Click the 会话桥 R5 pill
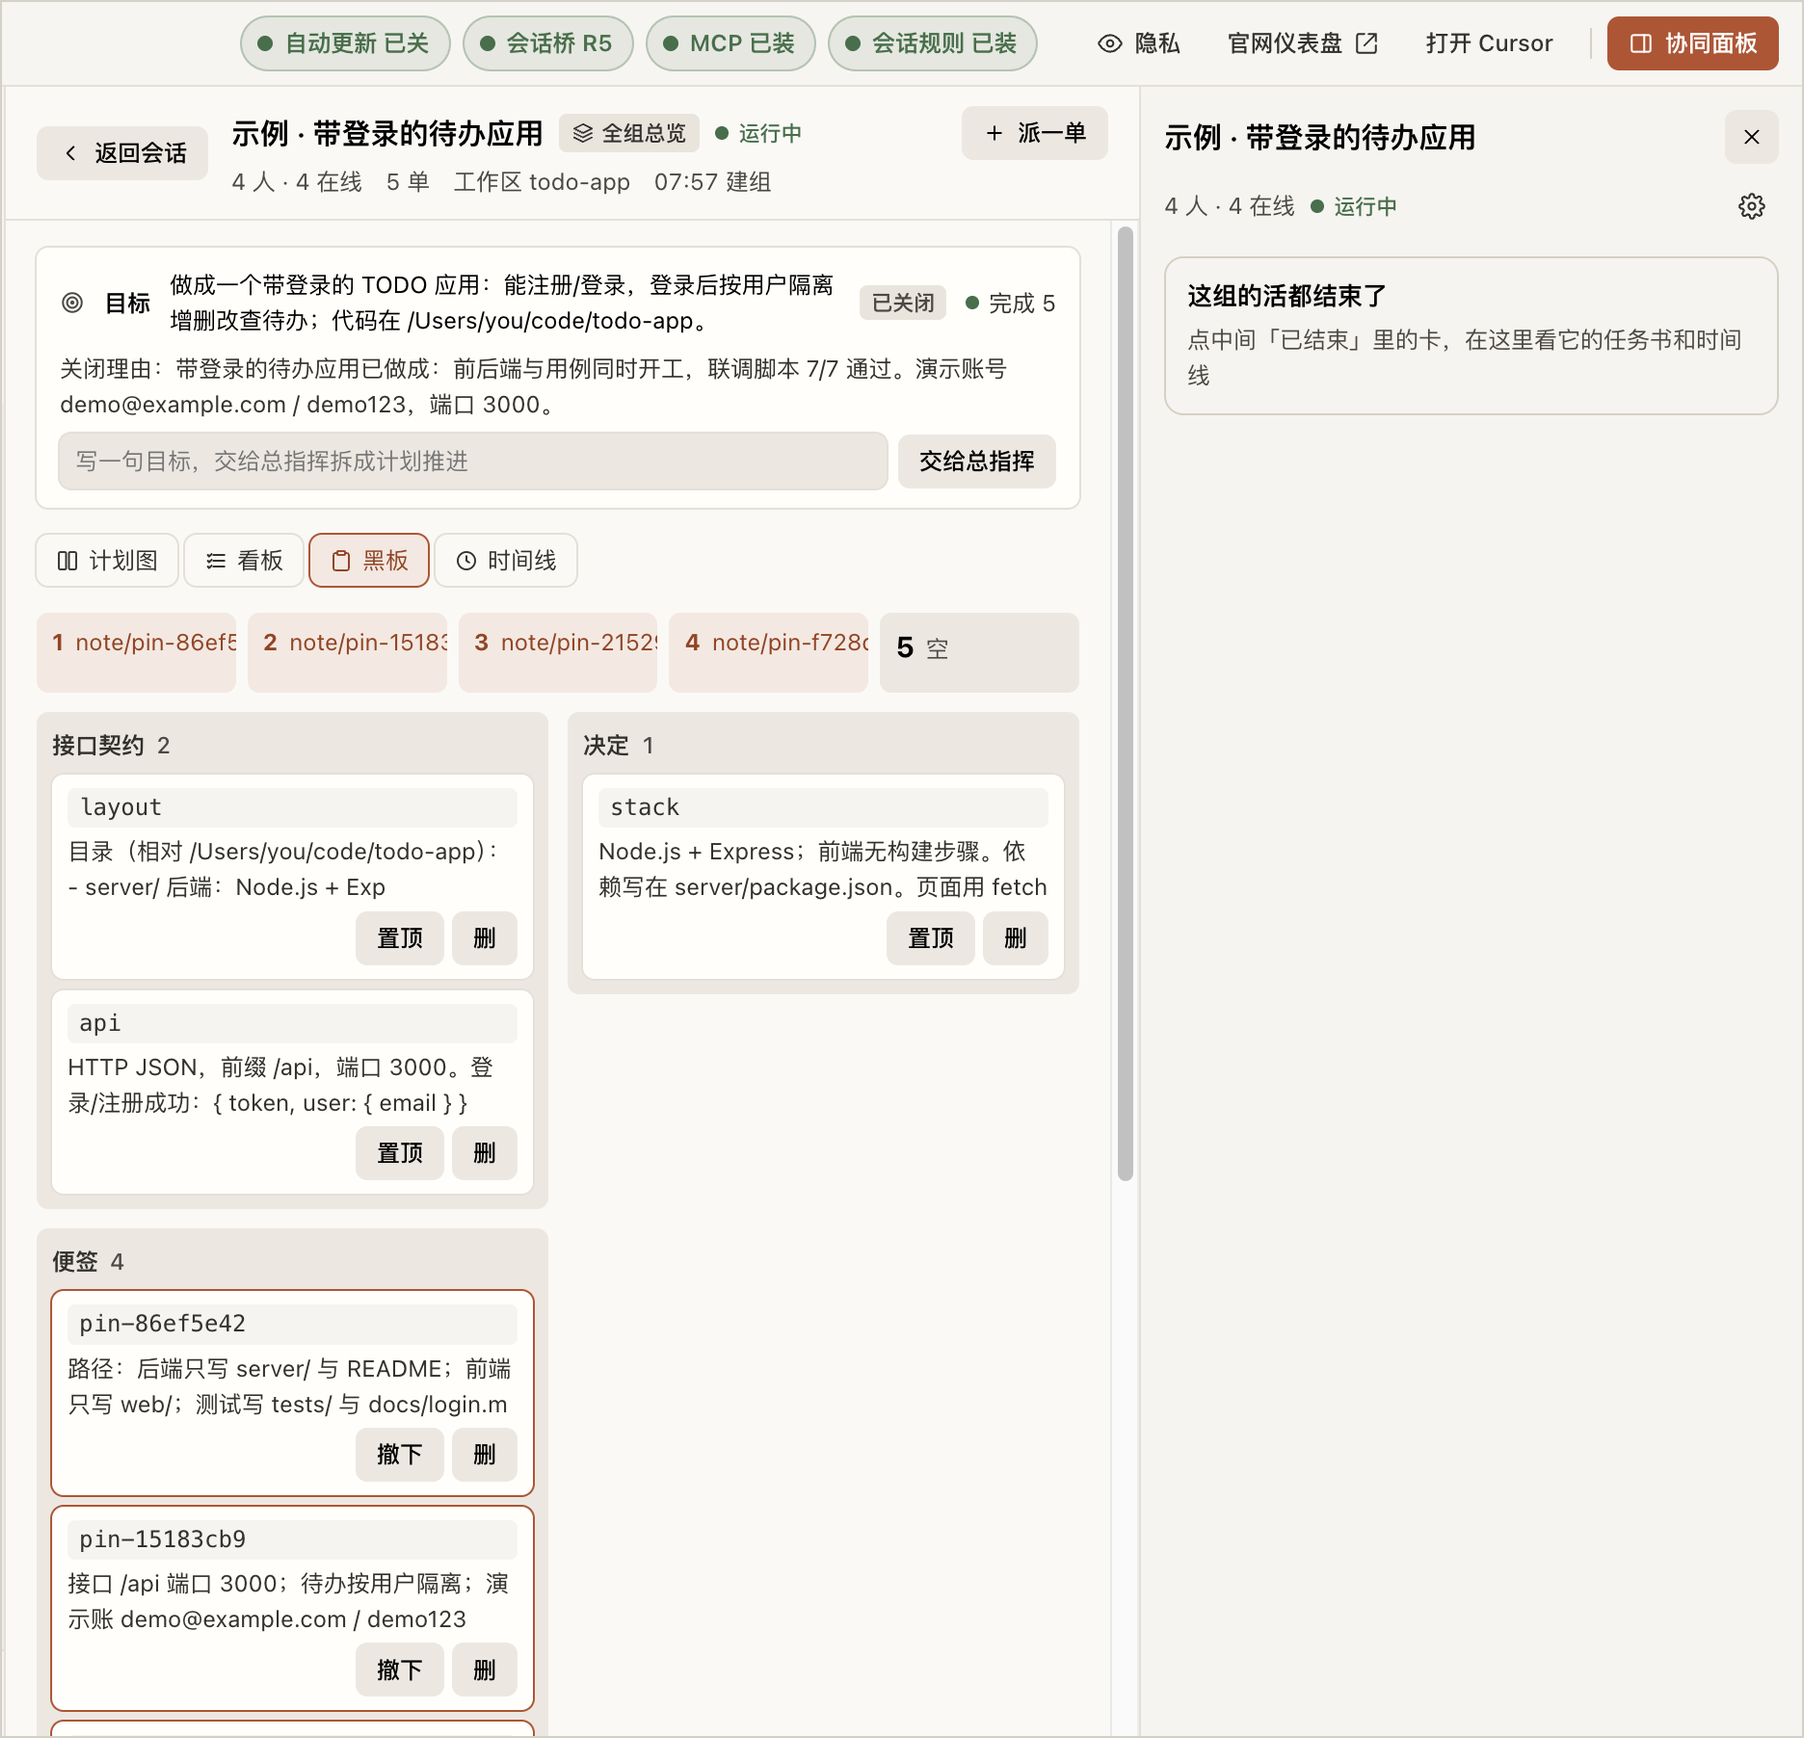Screen dimensions: 1804x1738 pos(548,44)
